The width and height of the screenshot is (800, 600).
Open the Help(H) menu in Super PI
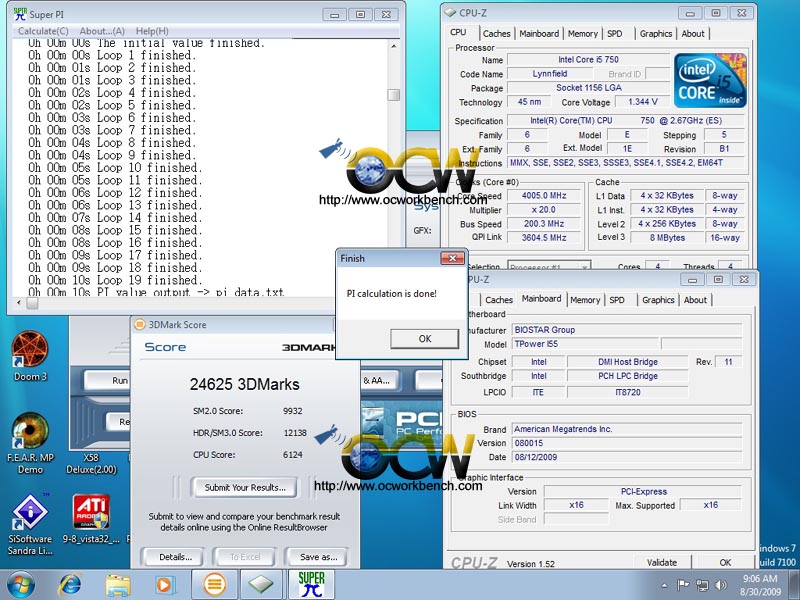click(x=152, y=31)
